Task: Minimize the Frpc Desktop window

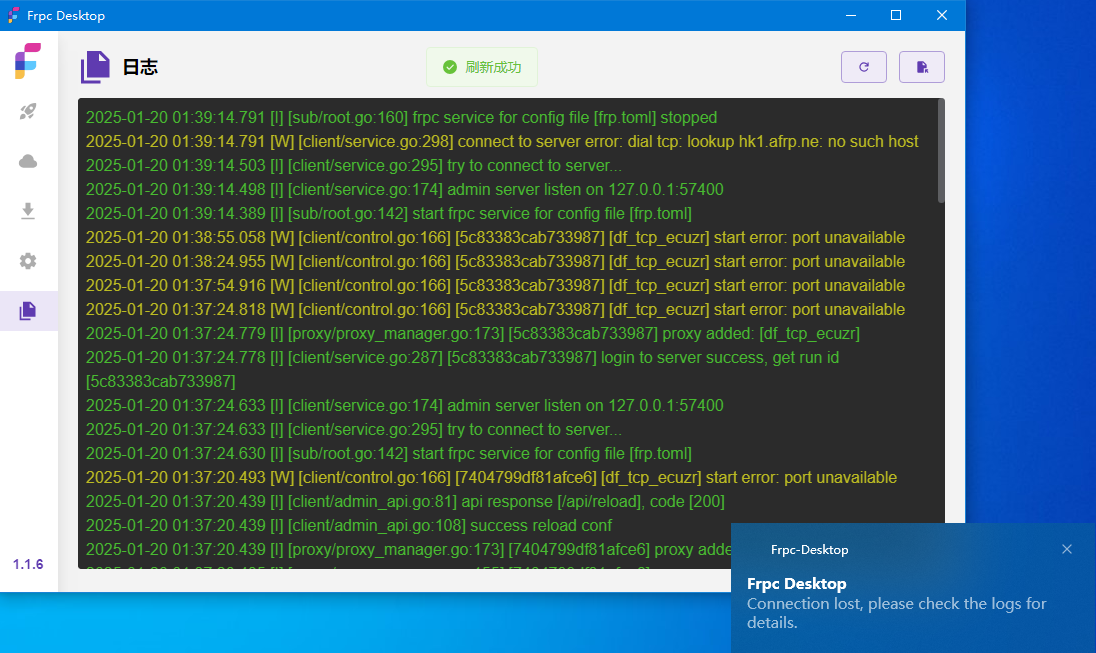Action: 851,15
